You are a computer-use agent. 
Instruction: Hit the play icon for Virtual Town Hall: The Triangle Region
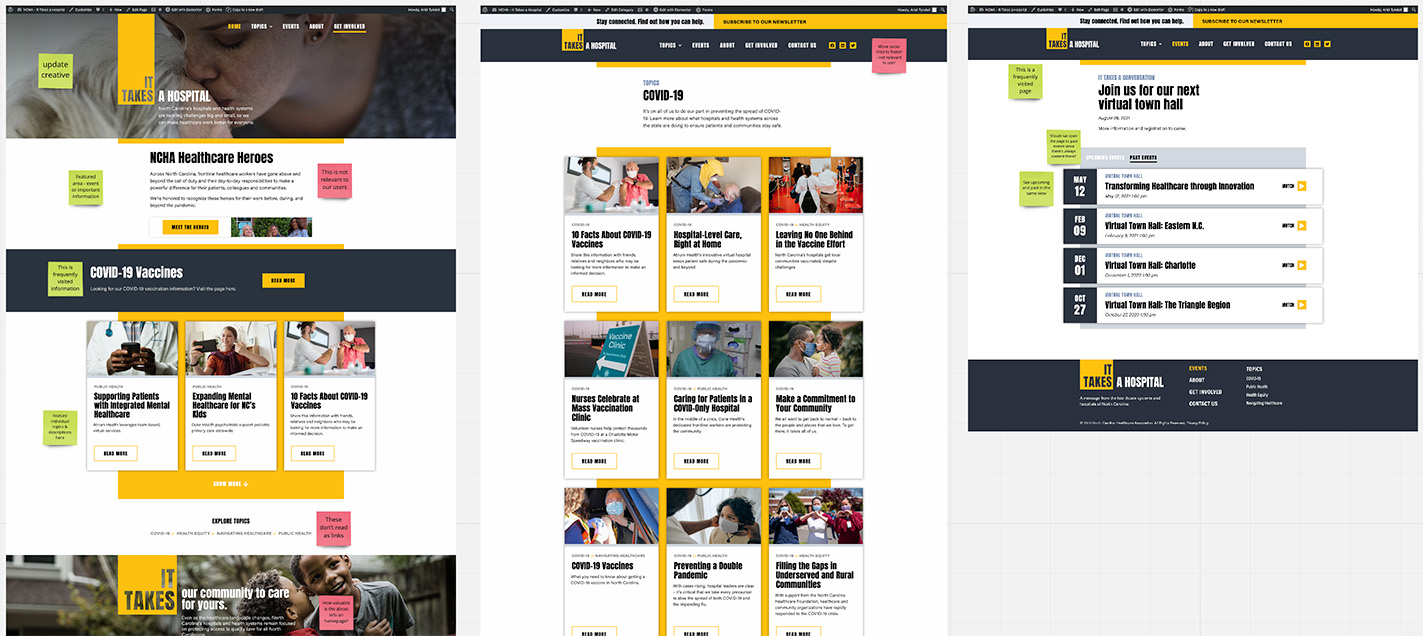[x=1301, y=304]
